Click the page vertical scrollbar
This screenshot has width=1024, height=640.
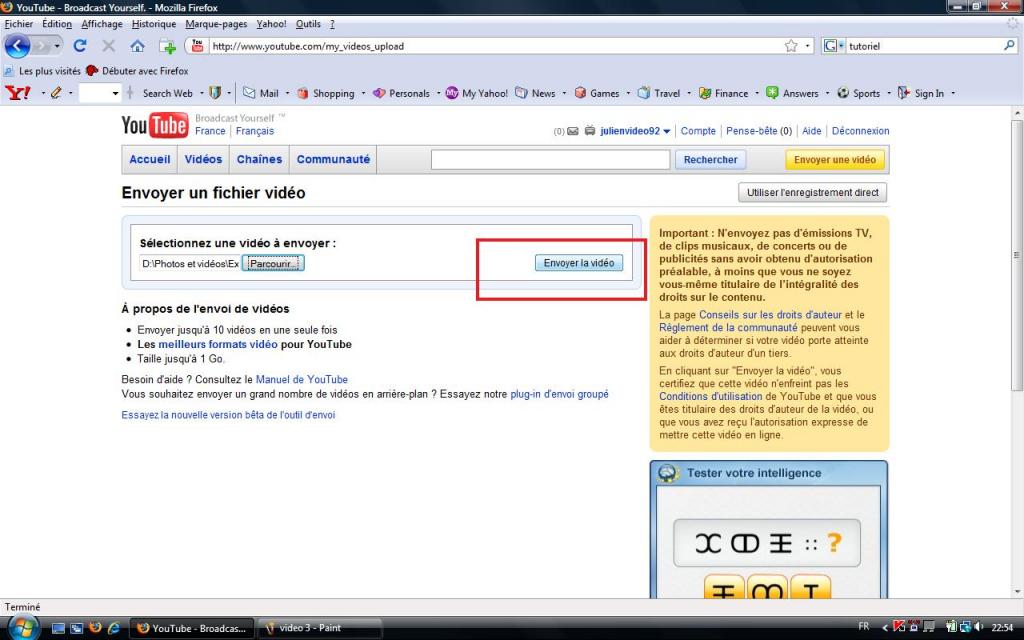coord(1017,255)
